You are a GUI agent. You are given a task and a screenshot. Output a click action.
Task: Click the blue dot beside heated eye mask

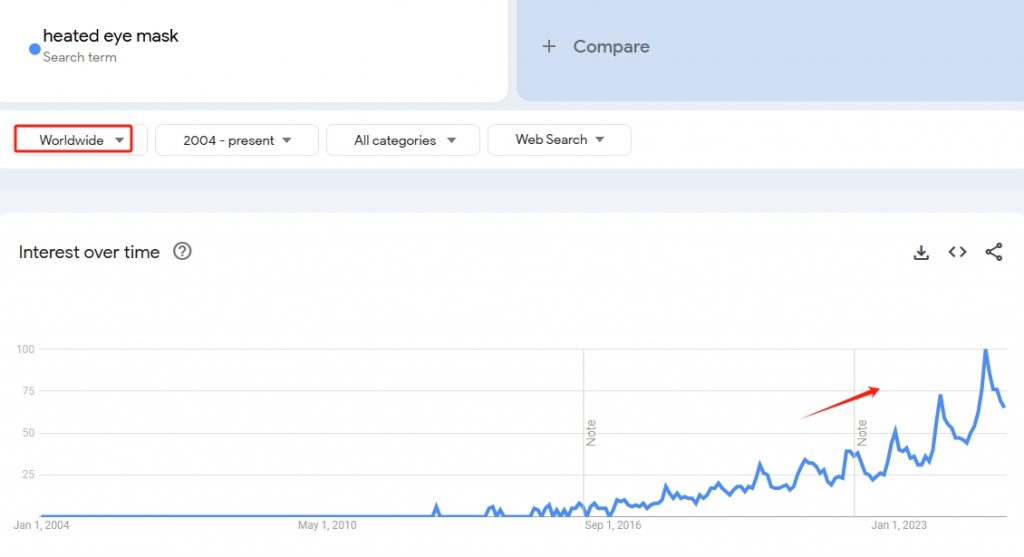pyautogui.click(x=34, y=47)
